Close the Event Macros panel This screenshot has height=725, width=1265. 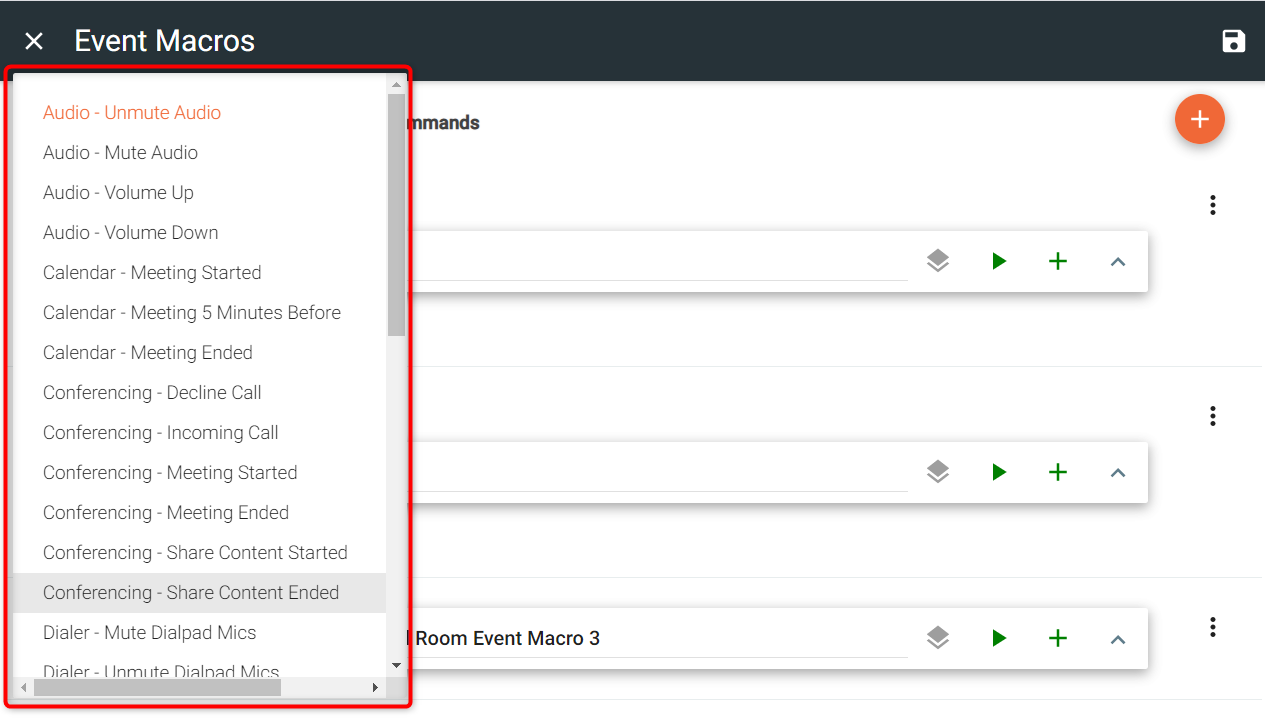pyautogui.click(x=34, y=41)
